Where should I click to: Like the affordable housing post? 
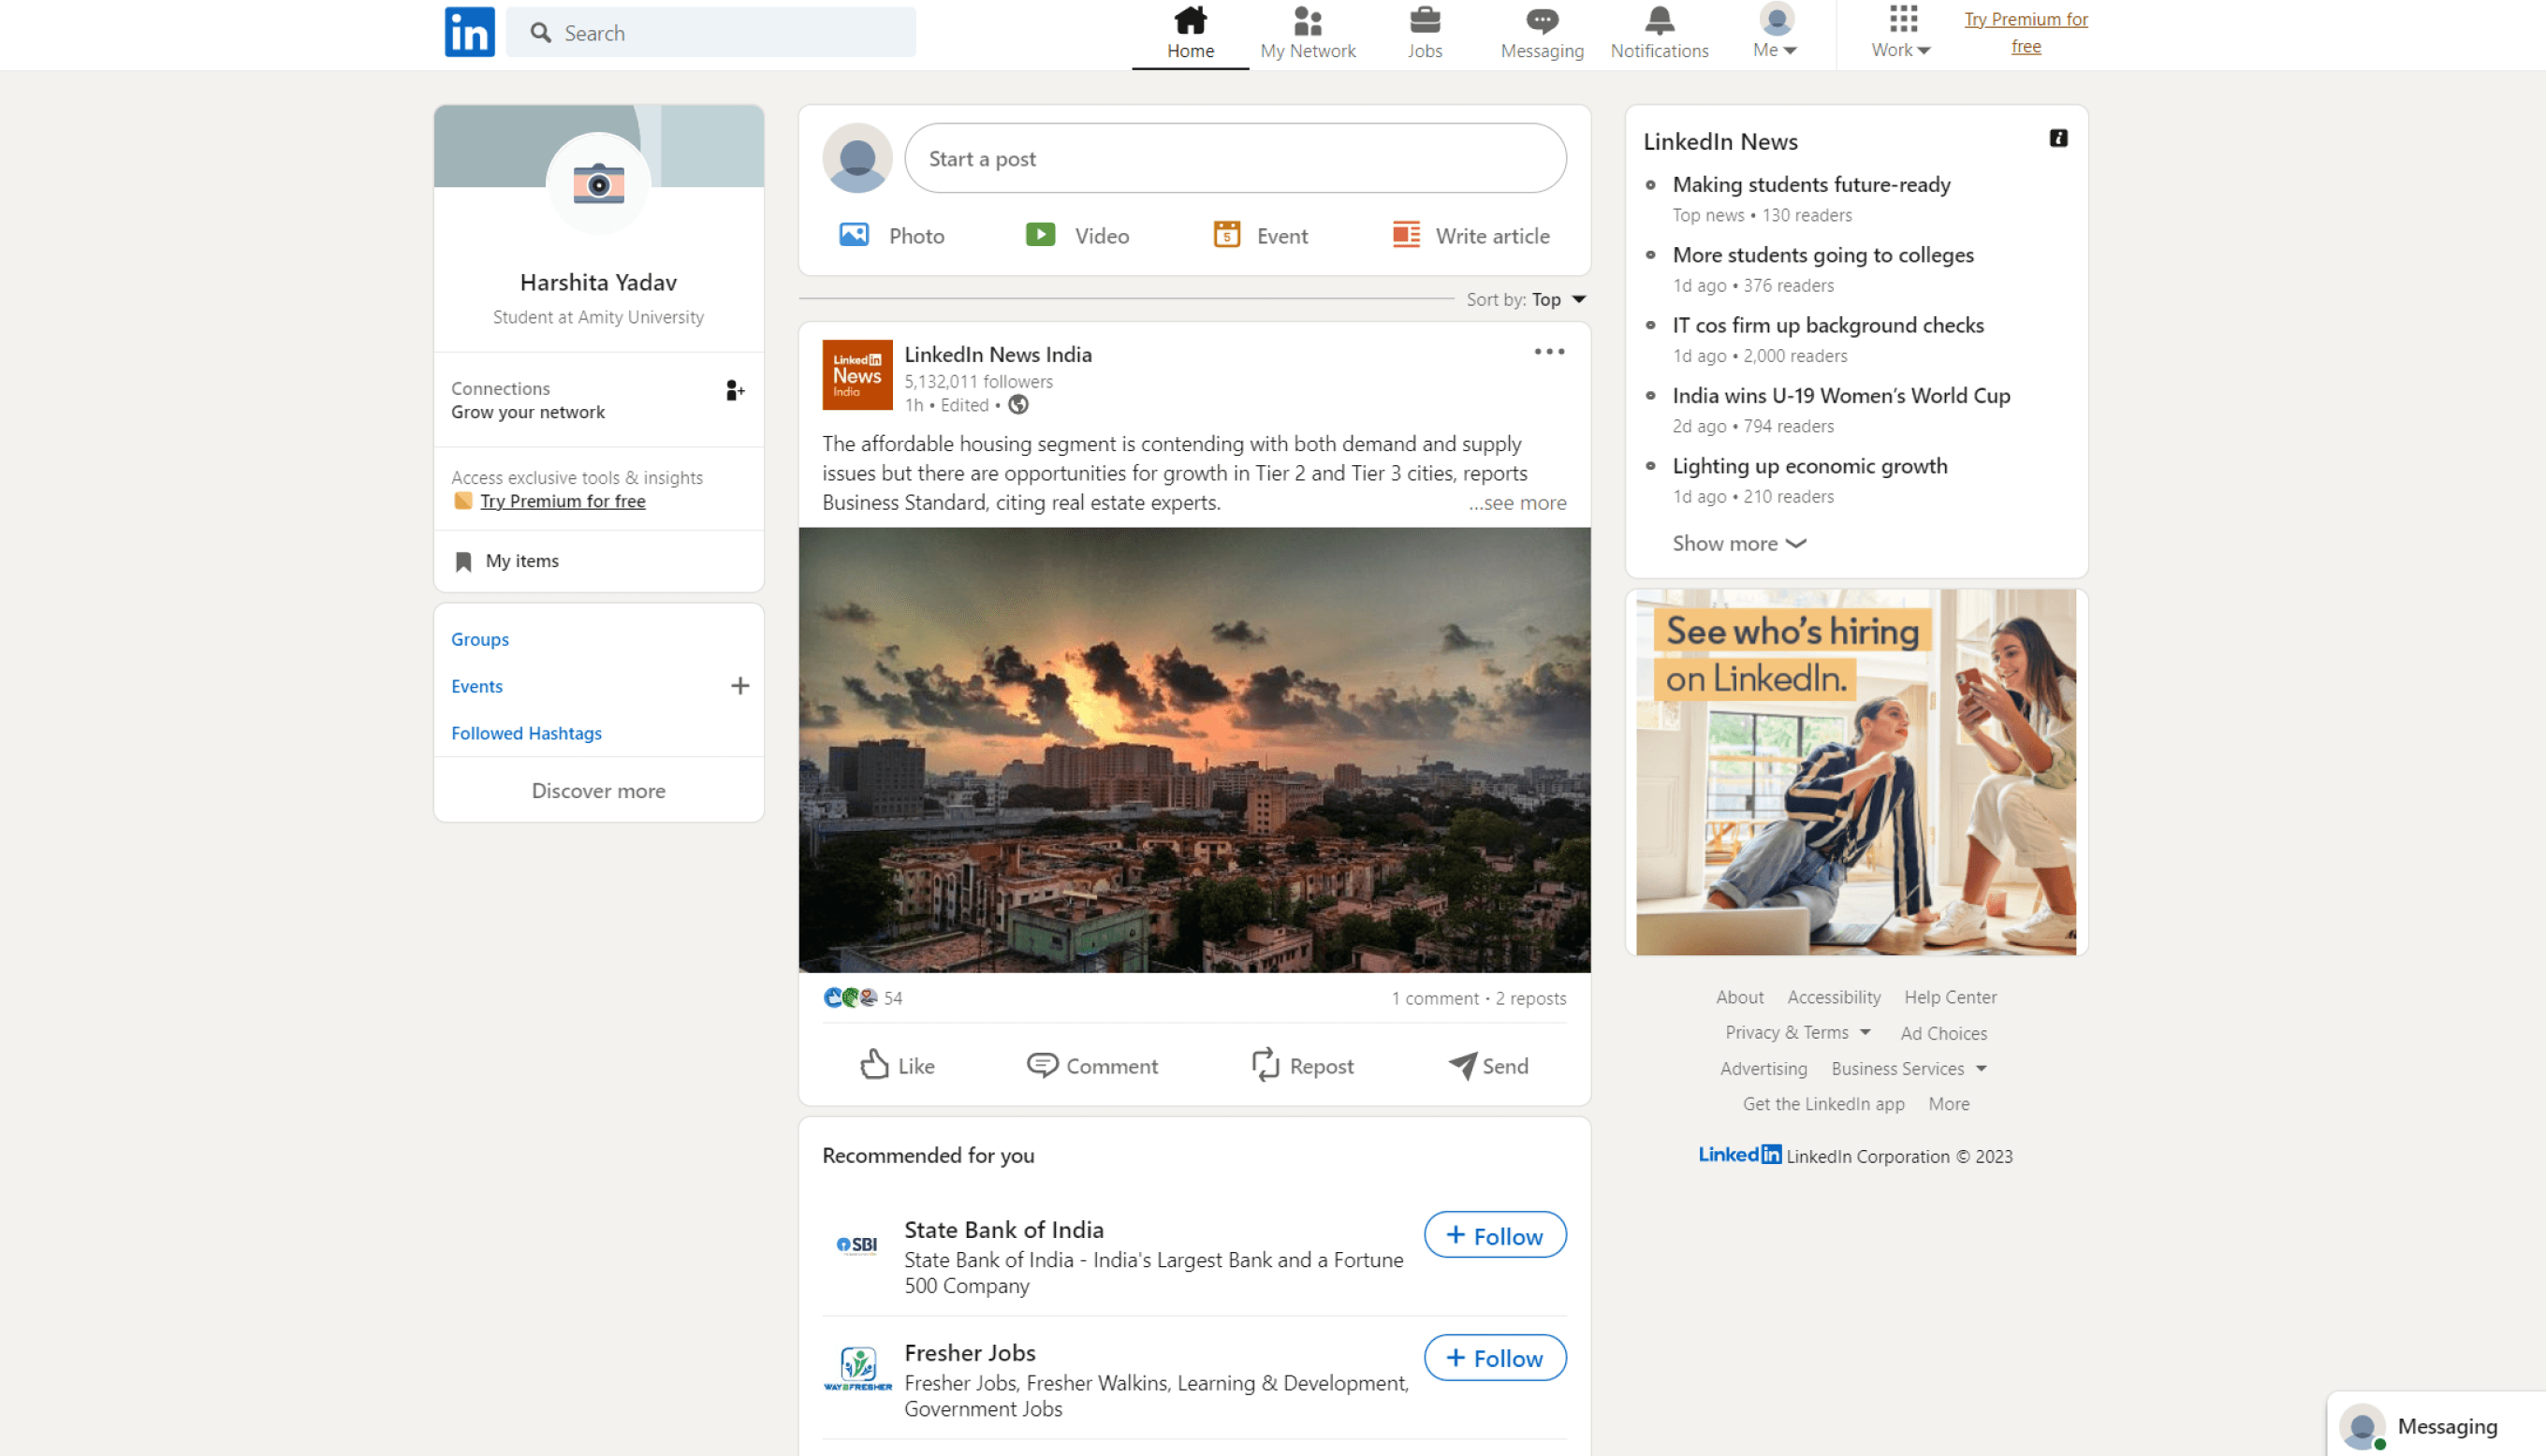(x=896, y=1065)
